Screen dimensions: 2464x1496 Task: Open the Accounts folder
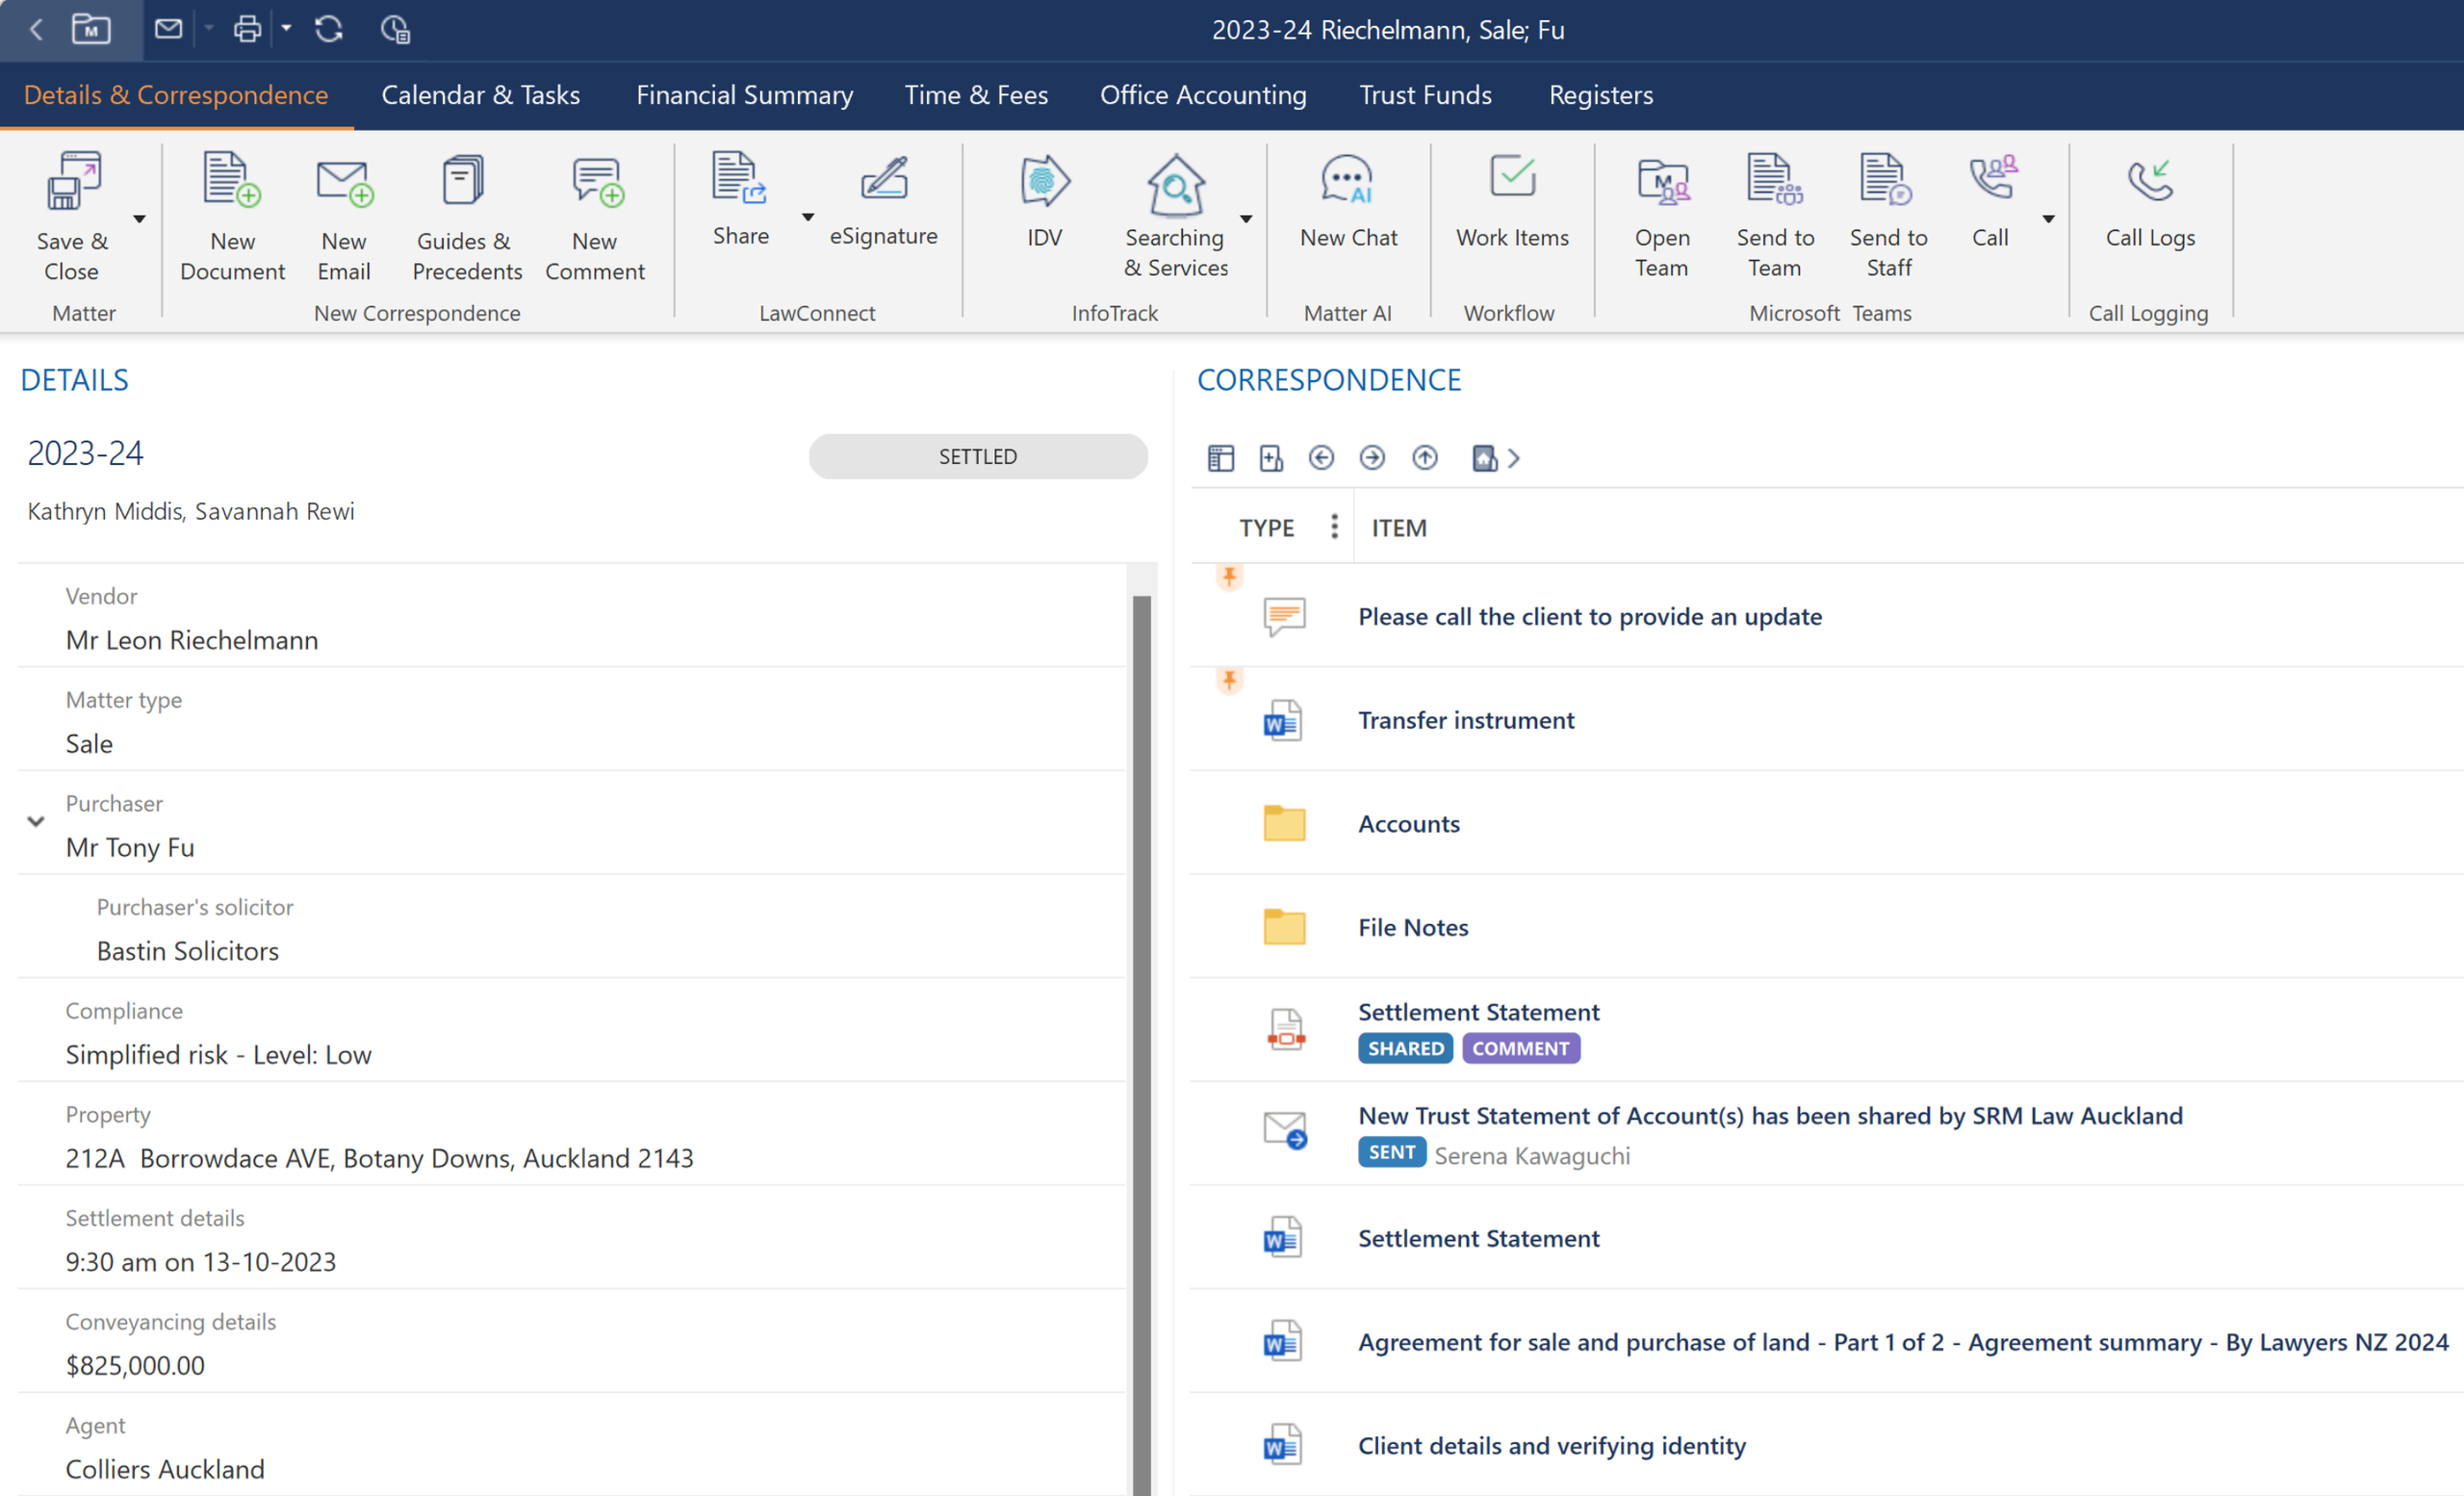(x=1408, y=823)
